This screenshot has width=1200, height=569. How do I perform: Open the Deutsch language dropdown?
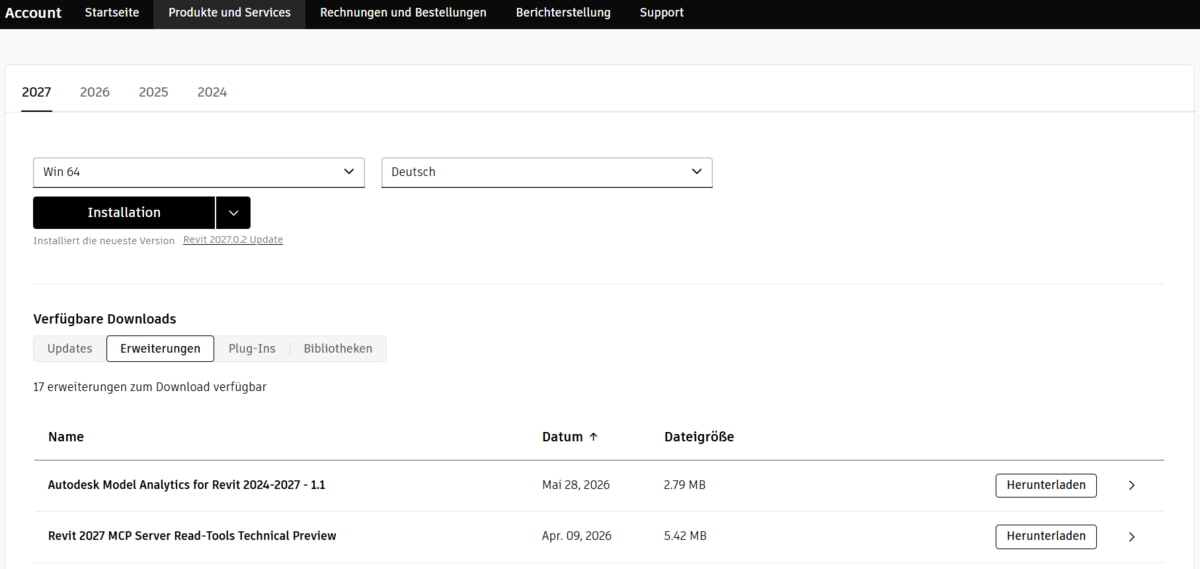click(x=547, y=172)
